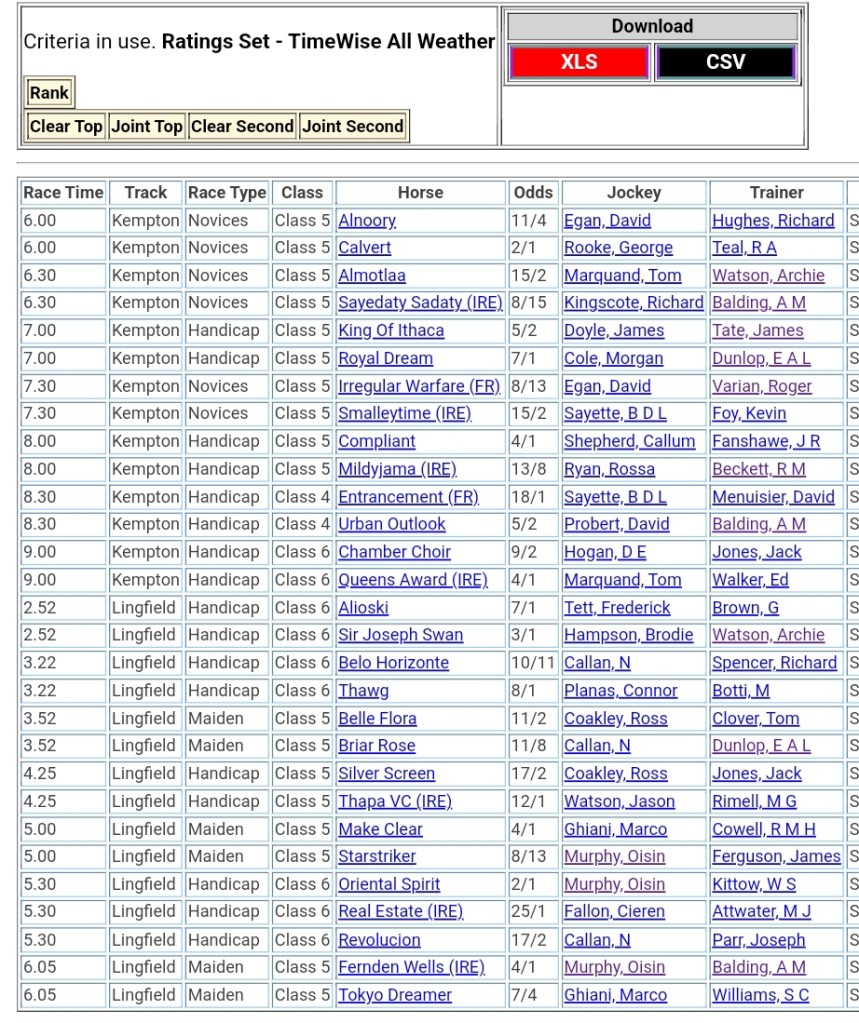Select the Joint Top filter button
The width and height of the screenshot is (859, 1023).
147,126
